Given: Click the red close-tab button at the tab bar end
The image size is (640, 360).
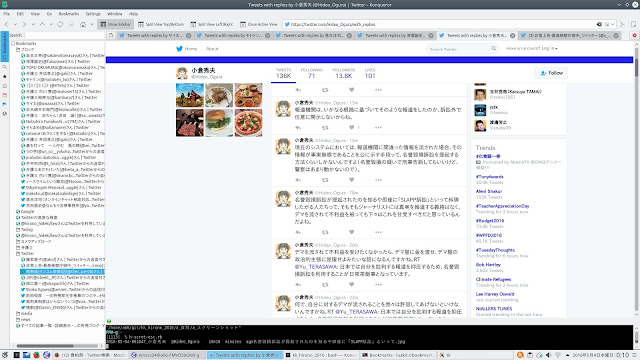Looking at the screenshot, I should coord(635,36).
